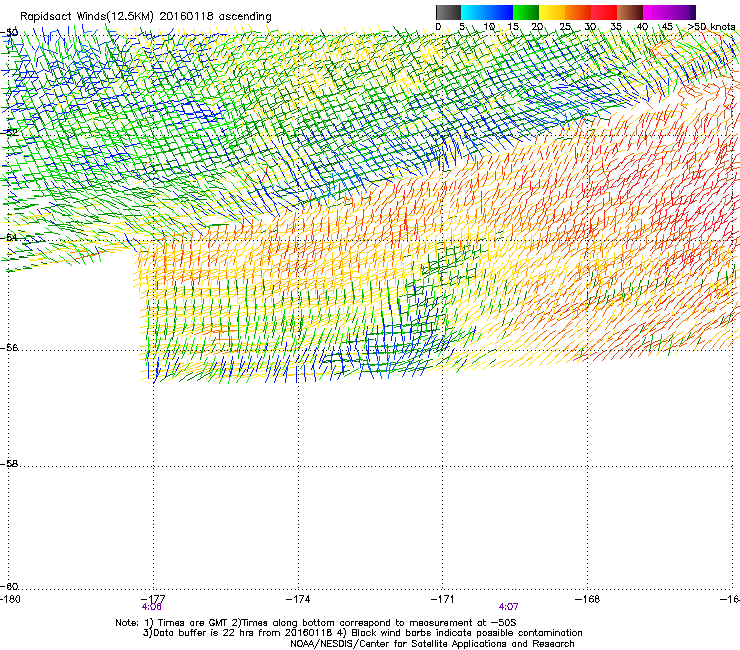The height and width of the screenshot is (650, 740).
Task: Click the legend label '40'
Action: pyautogui.click(x=642, y=27)
